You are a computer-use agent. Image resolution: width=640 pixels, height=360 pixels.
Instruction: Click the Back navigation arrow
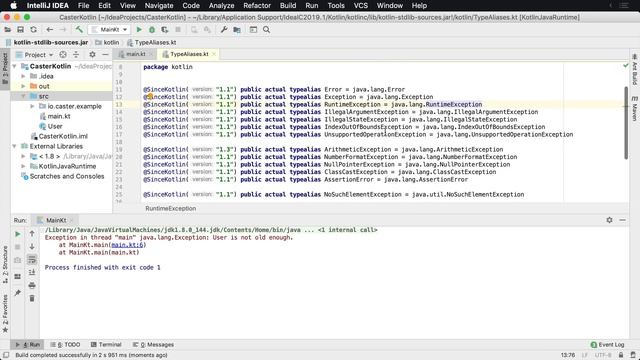pyautogui.click(x=49, y=30)
